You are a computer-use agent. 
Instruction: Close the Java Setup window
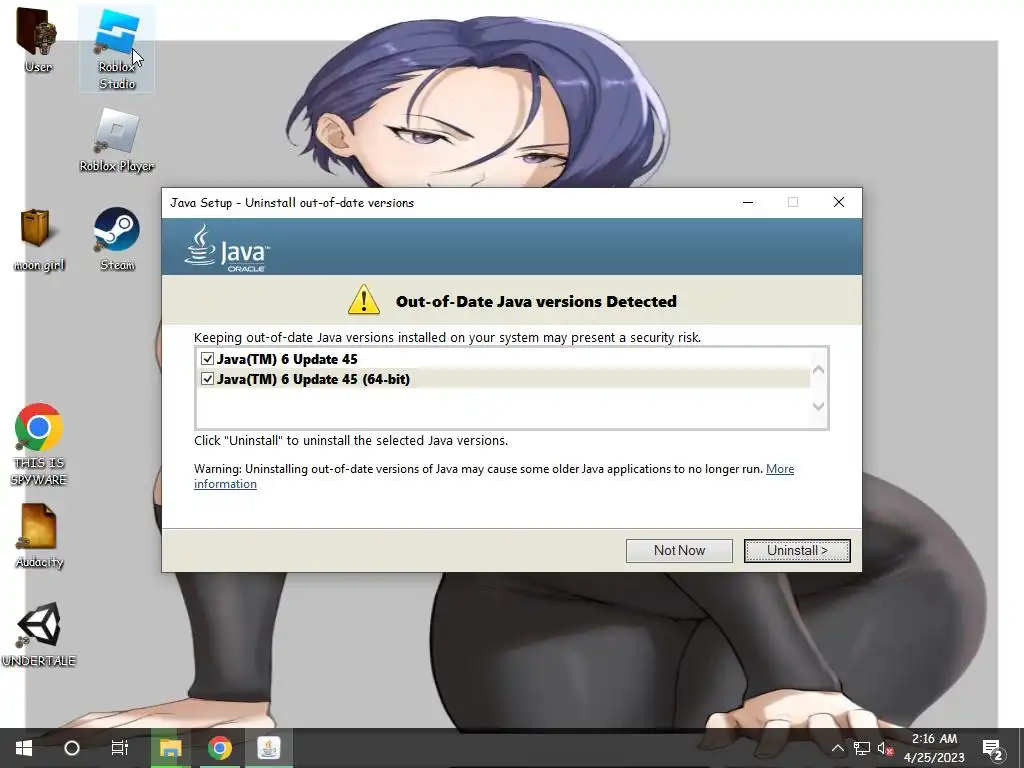(839, 202)
